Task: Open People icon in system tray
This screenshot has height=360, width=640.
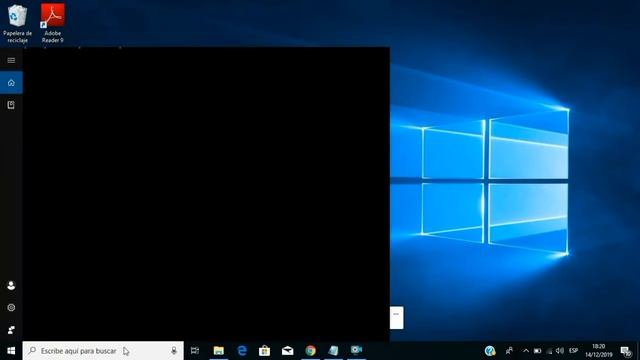Action: [509, 351]
